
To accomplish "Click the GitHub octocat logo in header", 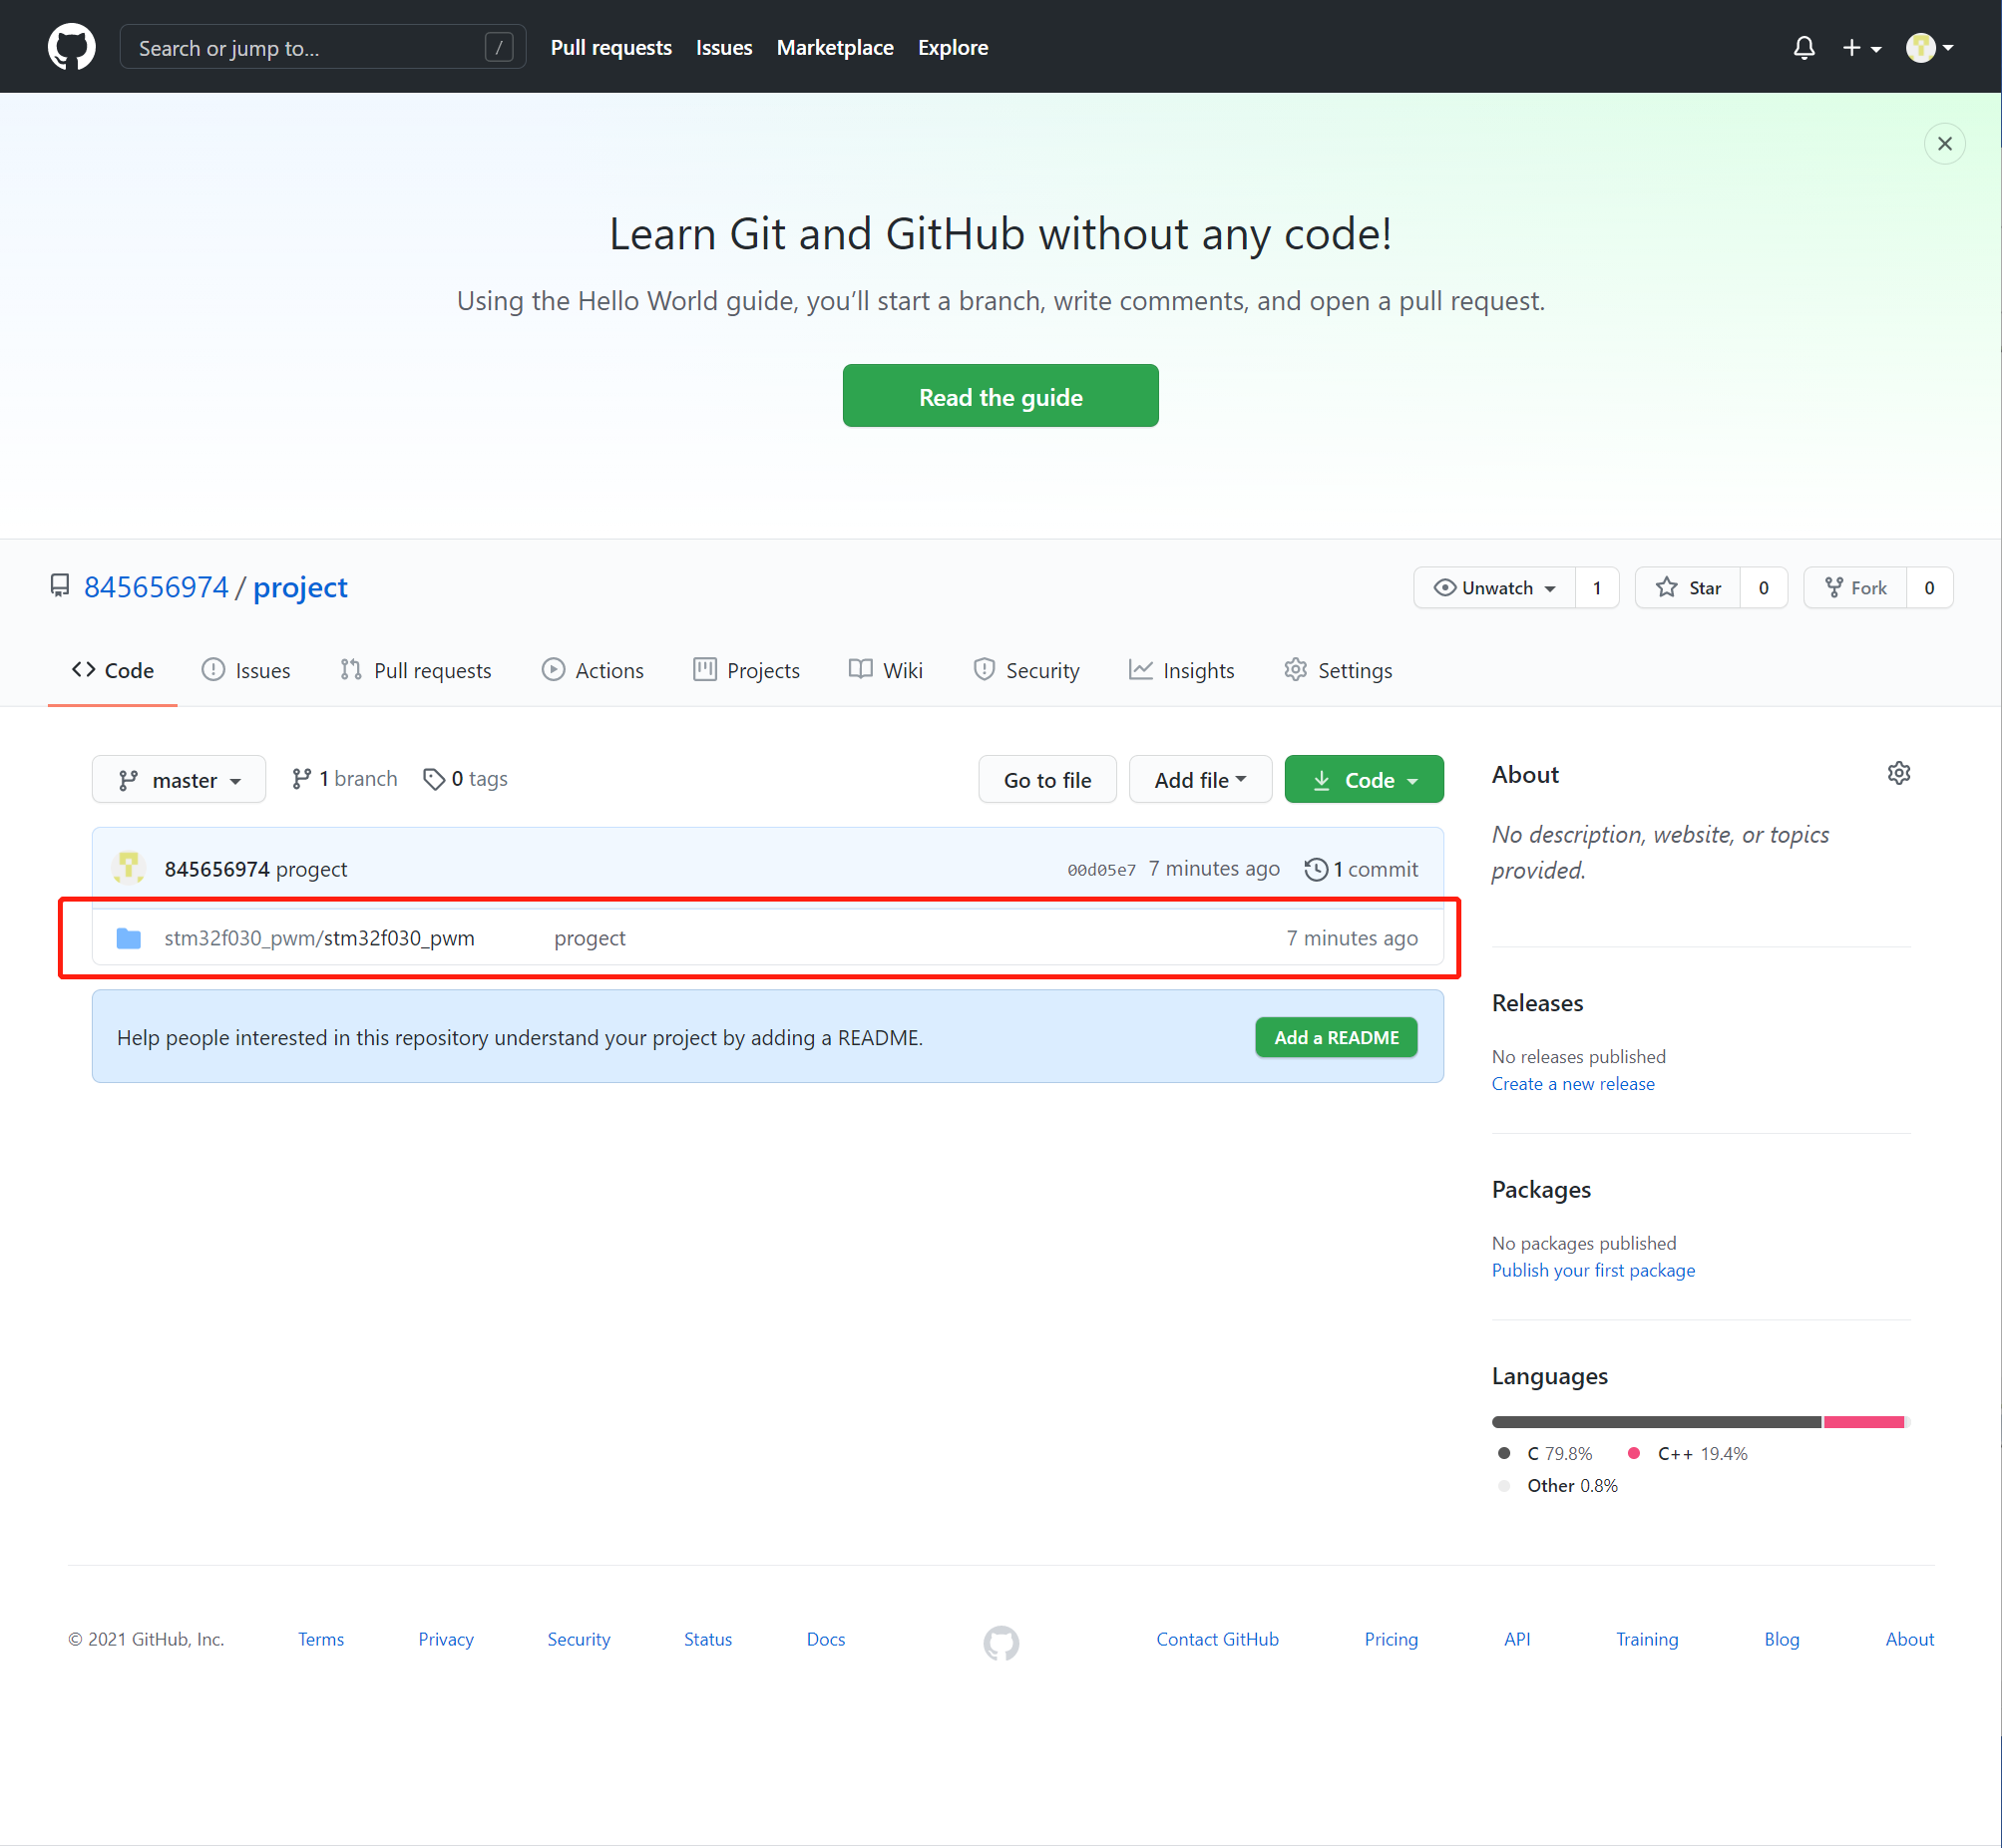I will click(71, 47).
